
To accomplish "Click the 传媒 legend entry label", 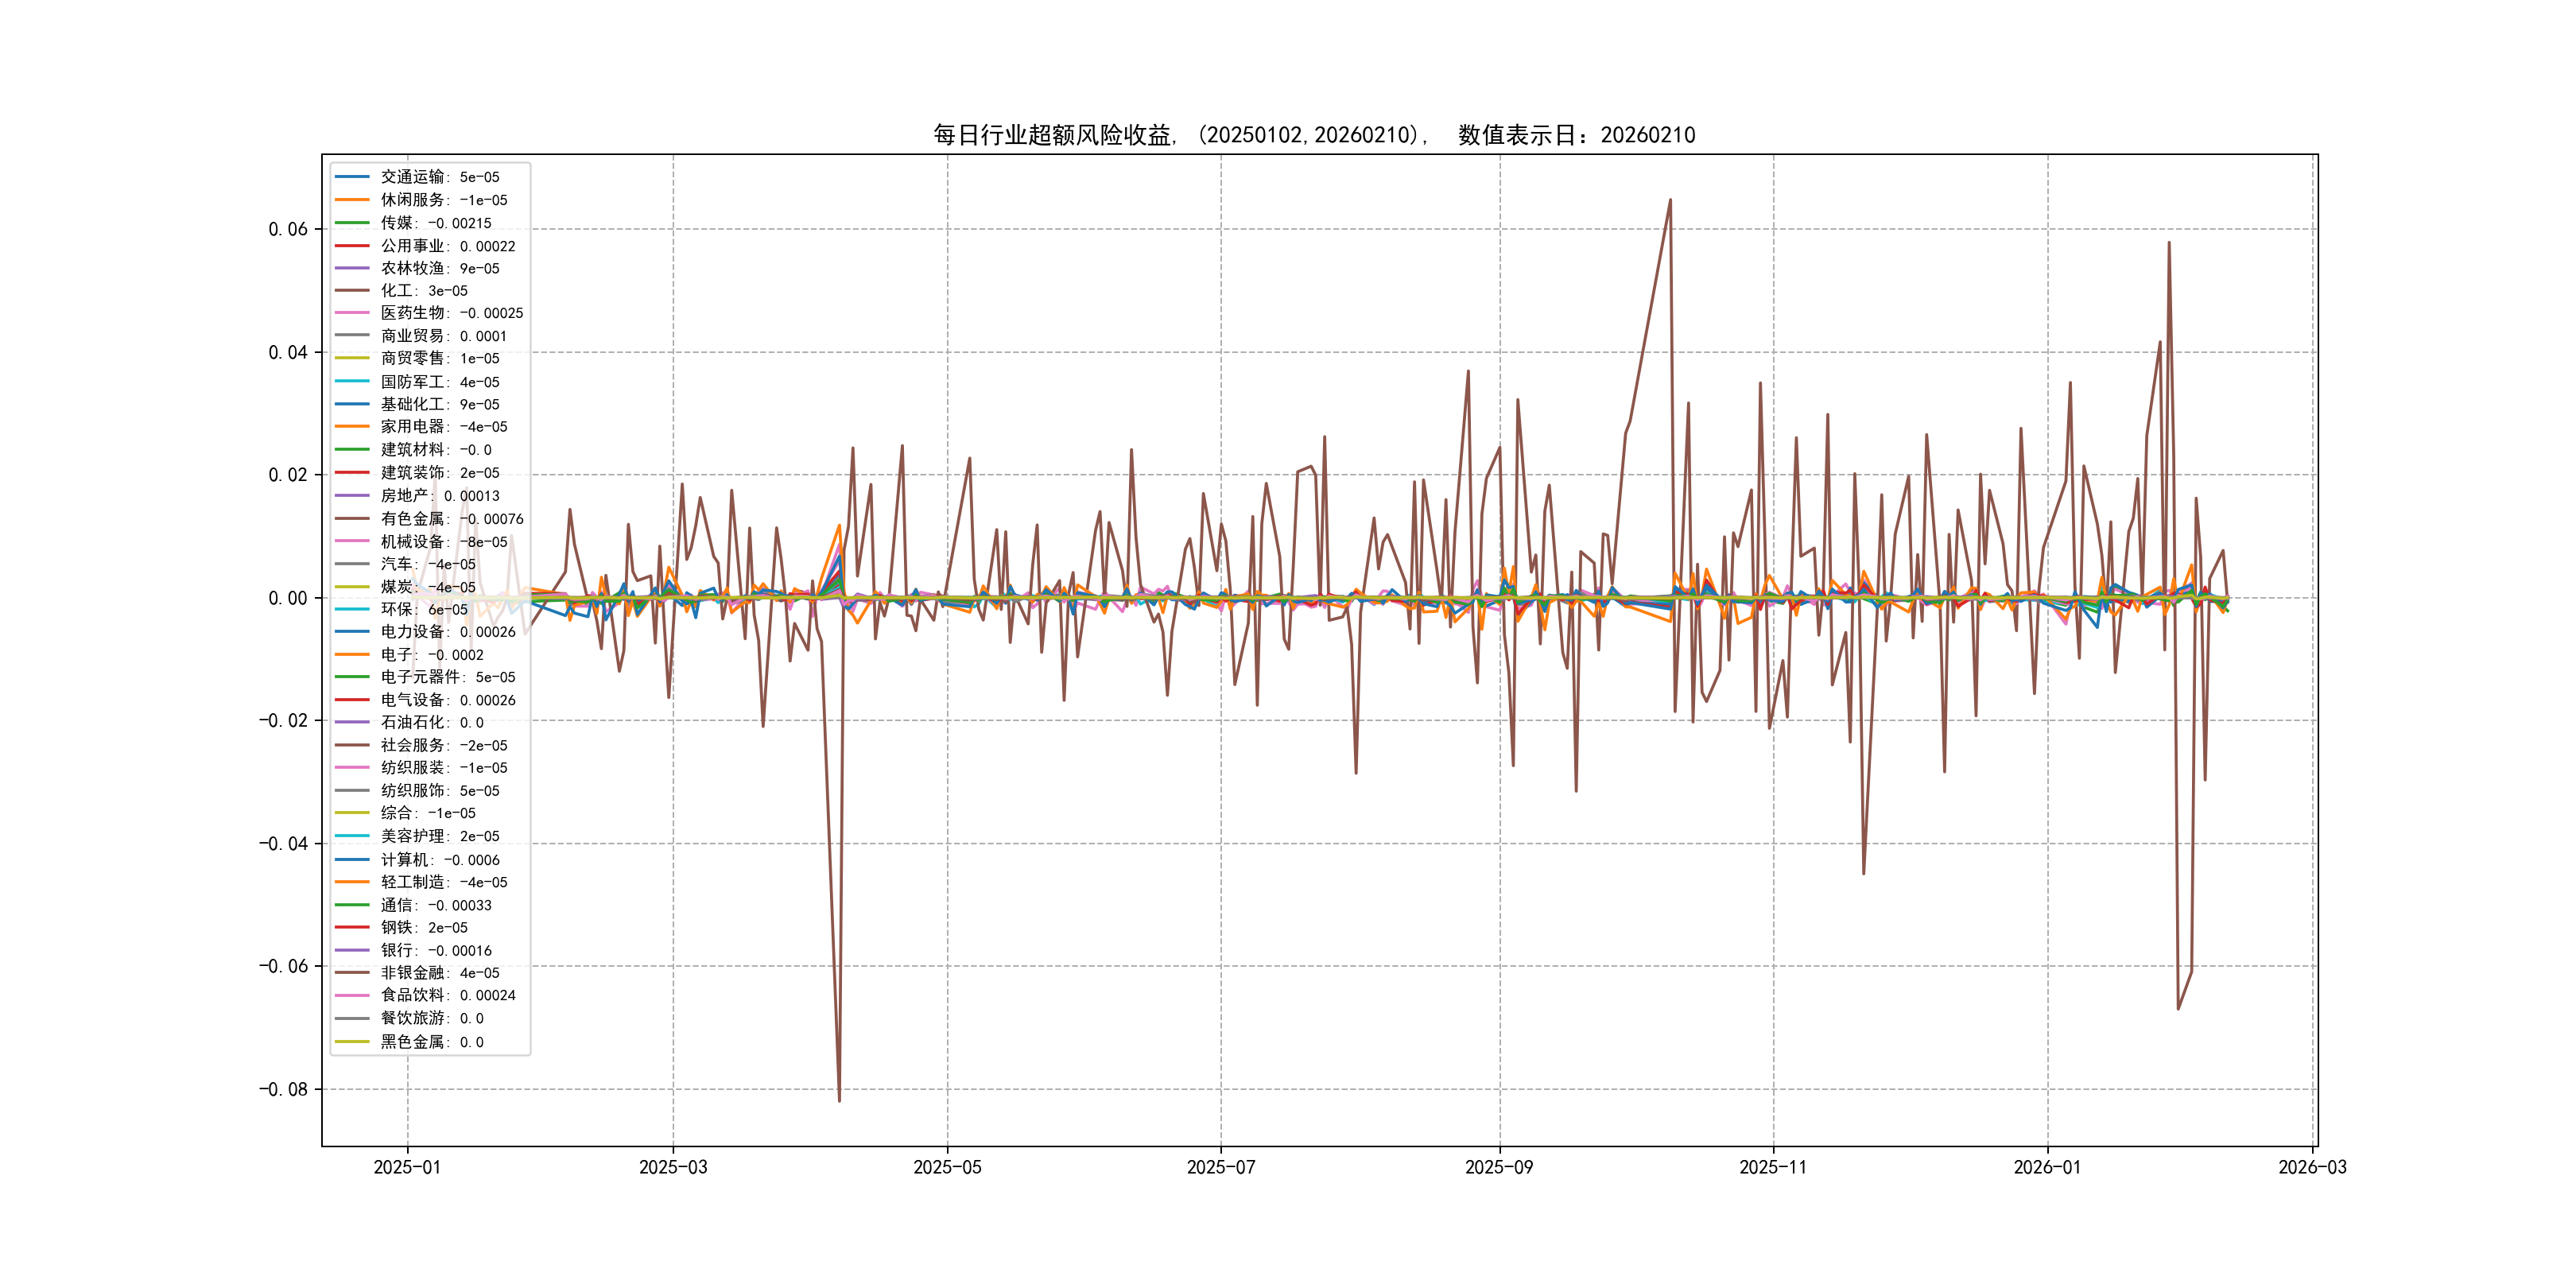I will pyautogui.click(x=435, y=223).
